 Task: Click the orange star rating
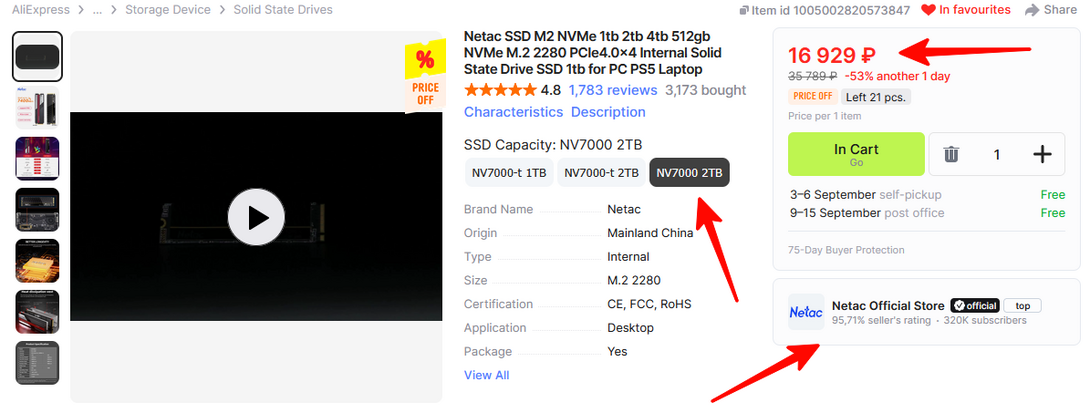[501, 90]
